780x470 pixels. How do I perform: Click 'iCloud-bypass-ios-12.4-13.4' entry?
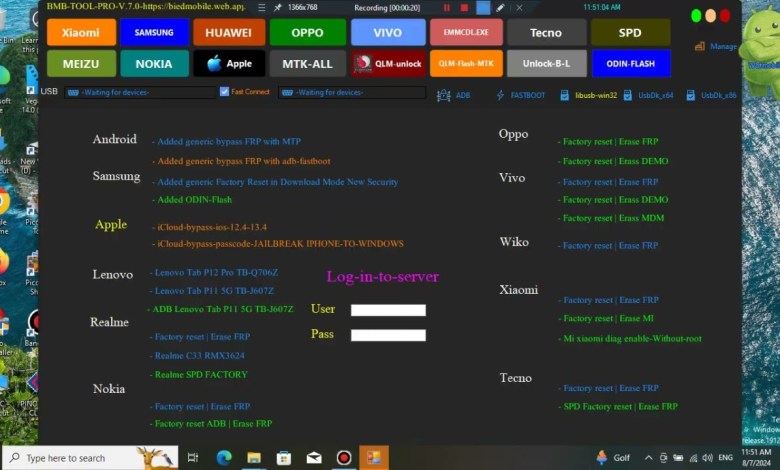tap(209, 227)
